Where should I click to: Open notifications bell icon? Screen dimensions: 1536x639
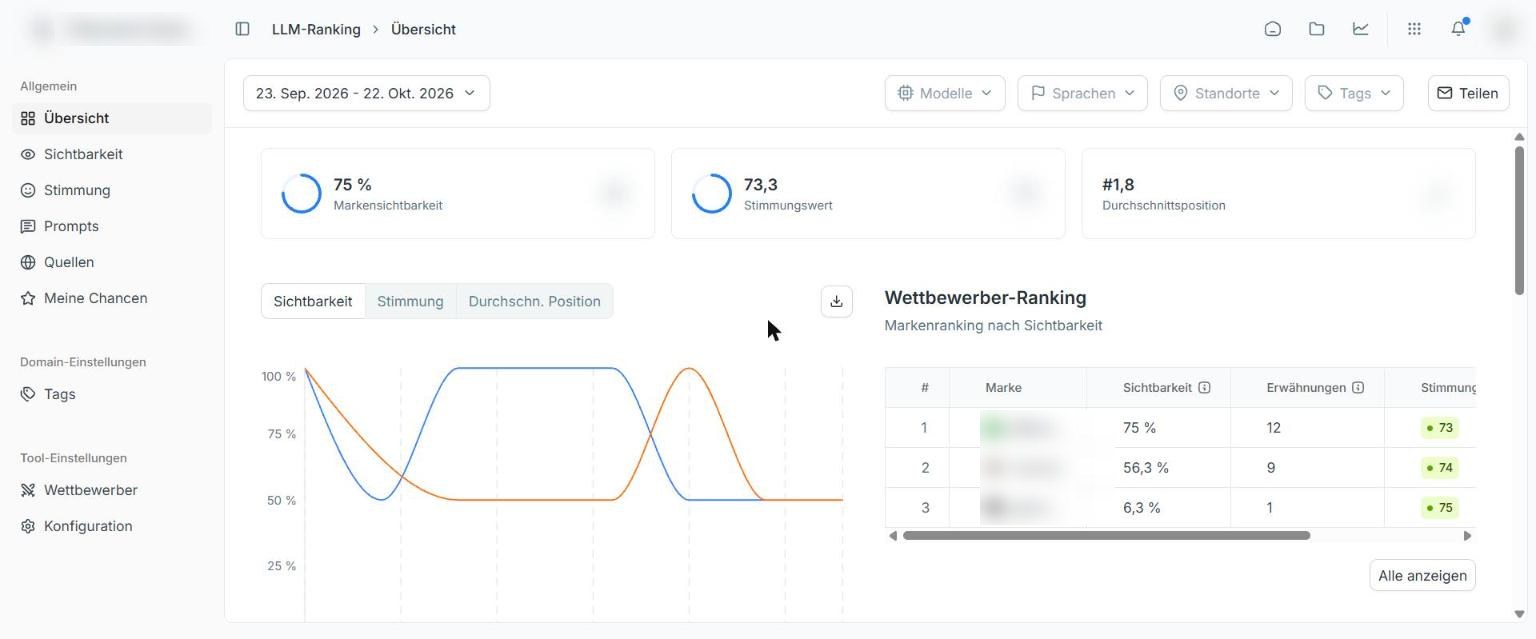click(1459, 29)
